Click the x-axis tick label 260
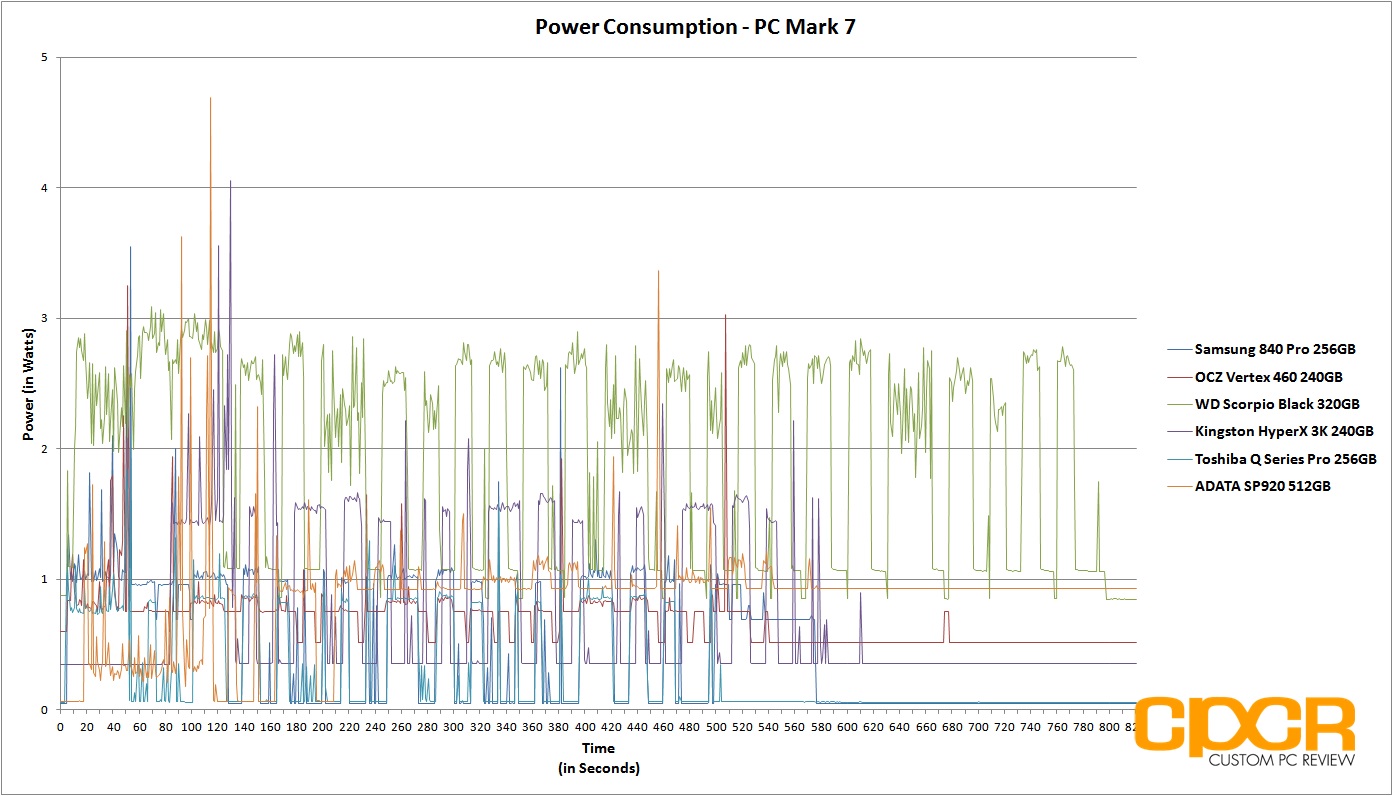The image size is (1393, 796). [401, 726]
